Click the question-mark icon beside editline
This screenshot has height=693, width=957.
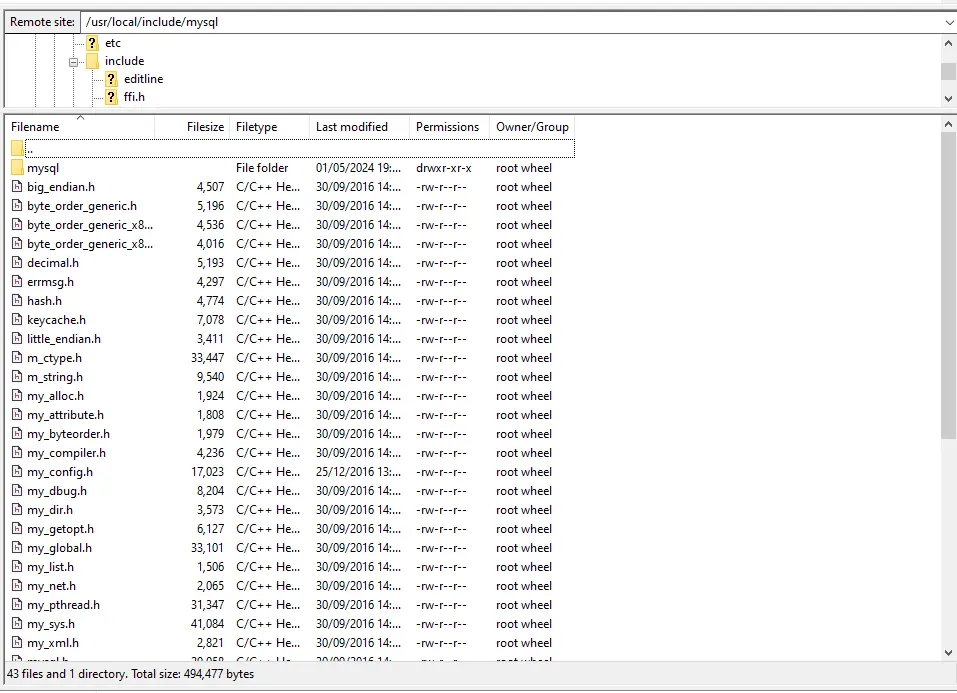click(111, 79)
